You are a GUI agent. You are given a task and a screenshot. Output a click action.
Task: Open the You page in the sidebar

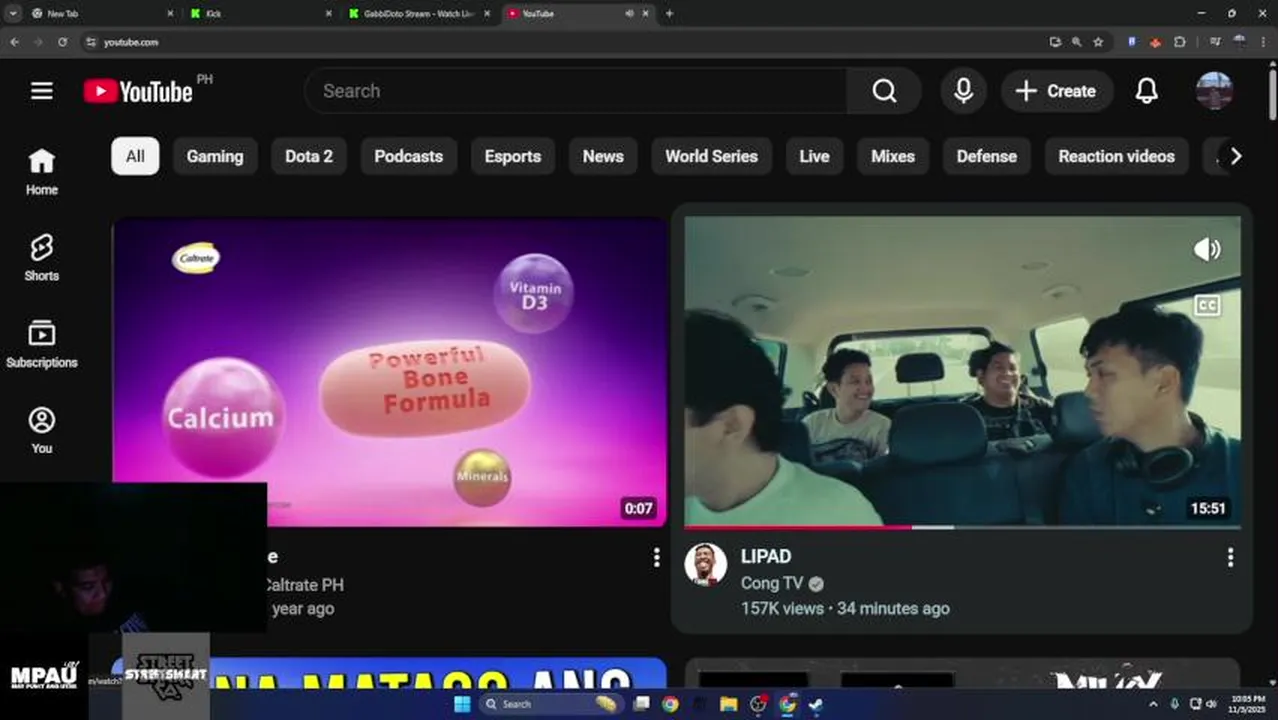coord(41,431)
